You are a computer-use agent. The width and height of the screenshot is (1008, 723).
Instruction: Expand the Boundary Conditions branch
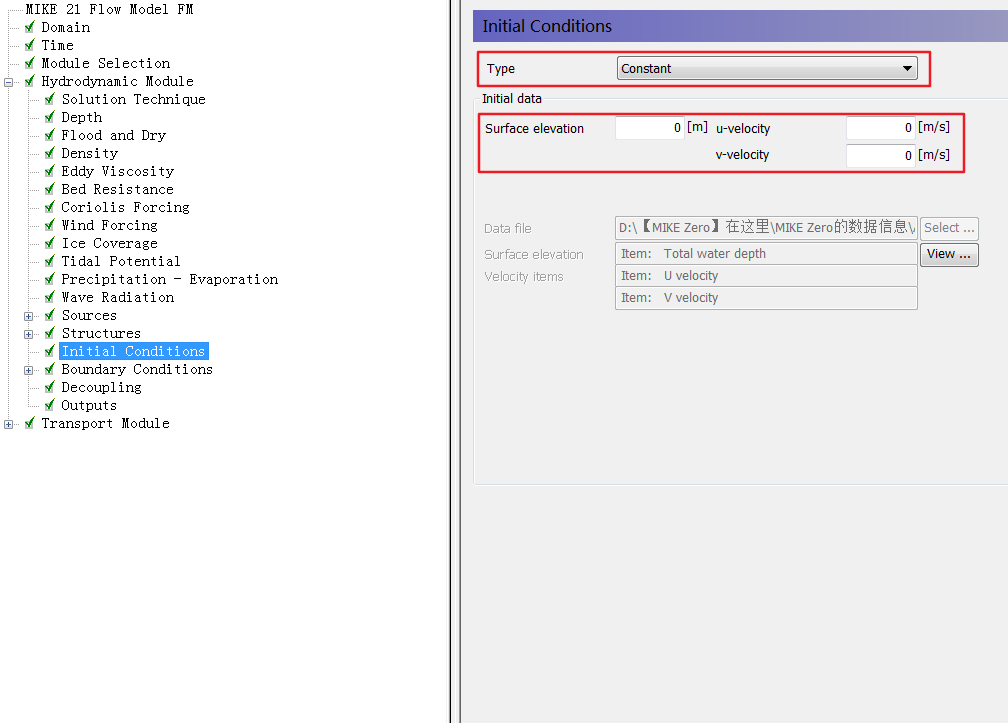(28, 370)
